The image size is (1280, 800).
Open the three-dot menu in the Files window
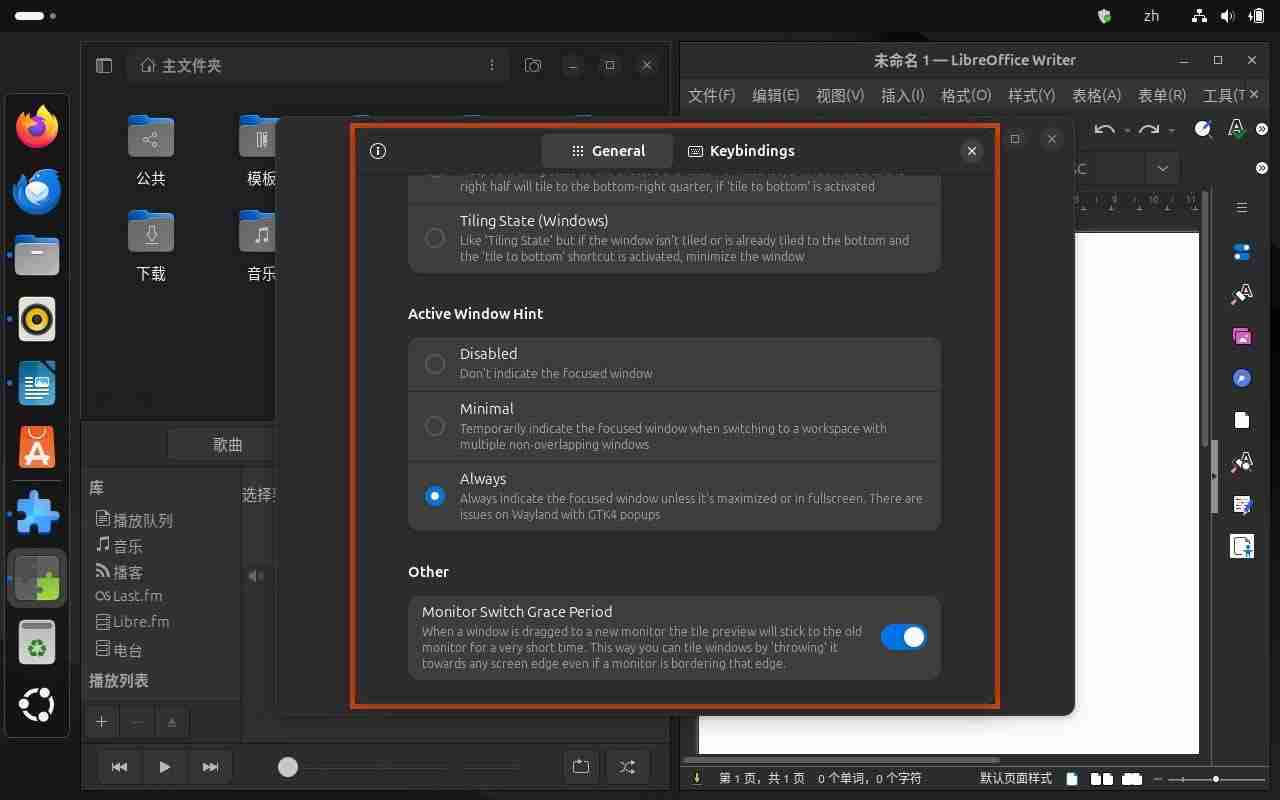[x=491, y=64]
